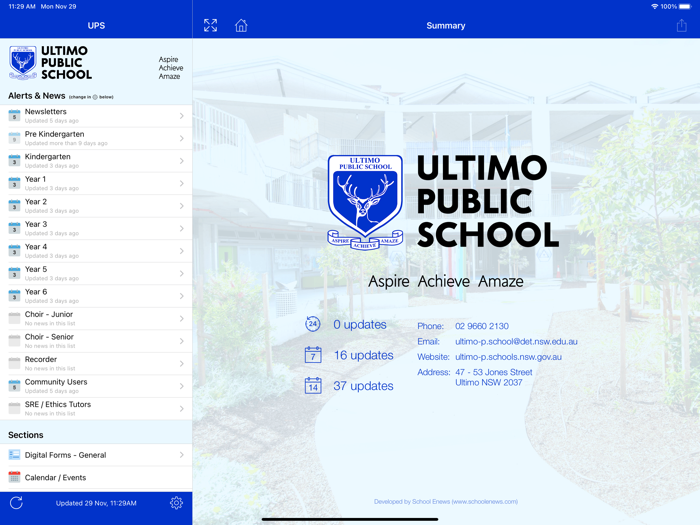Expand Community Users chevron
Image resolution: width=700 pixels, height=525 pixels.
(x=182, y=386)
